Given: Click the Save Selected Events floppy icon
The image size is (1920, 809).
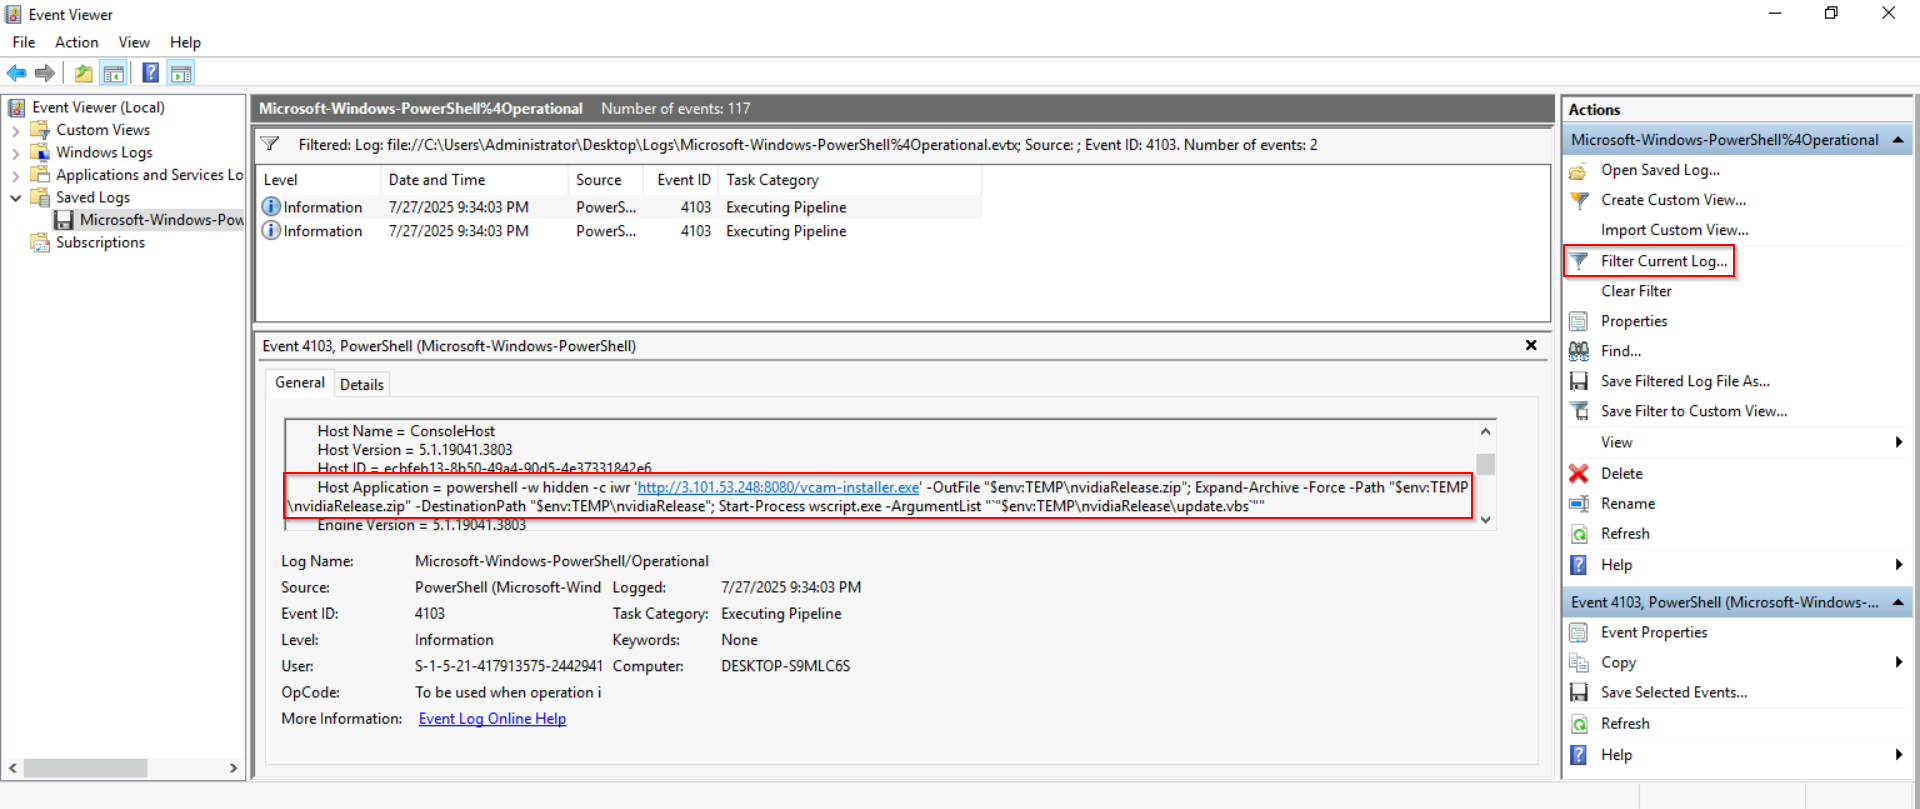Looking at the screenshot, I should 1579,692.
